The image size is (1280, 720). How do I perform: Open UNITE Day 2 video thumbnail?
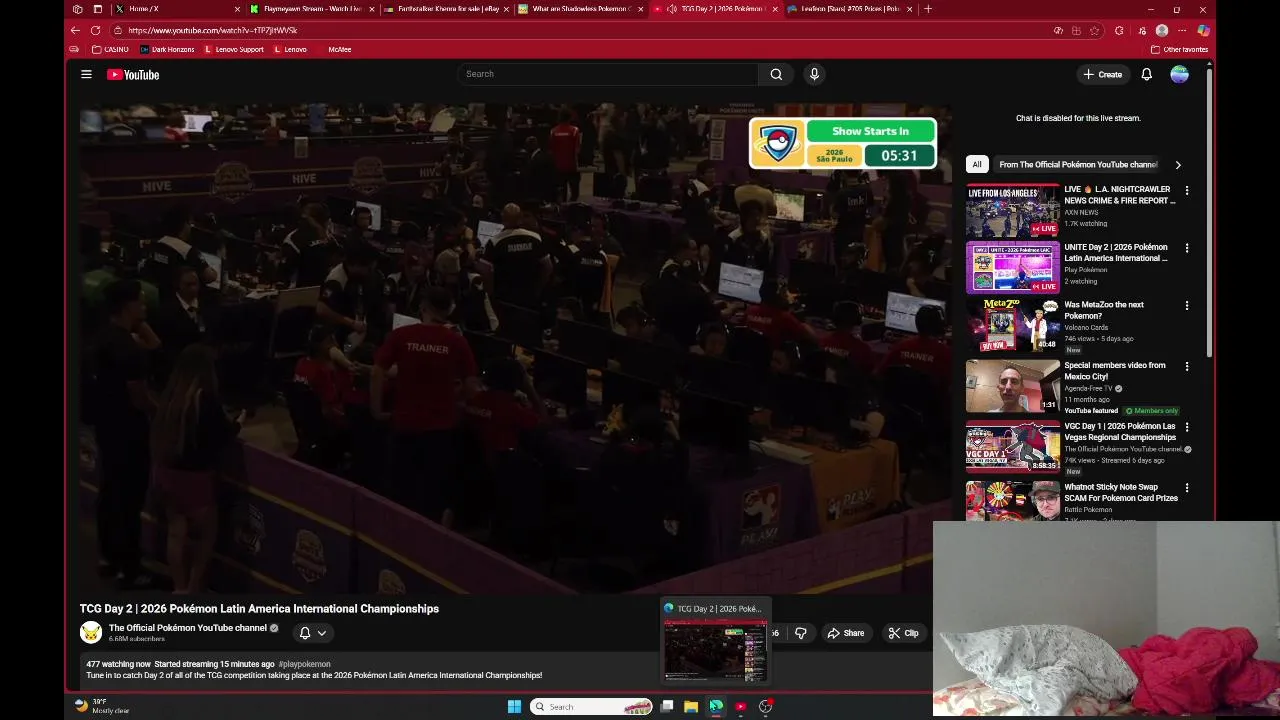(1012, 267)
